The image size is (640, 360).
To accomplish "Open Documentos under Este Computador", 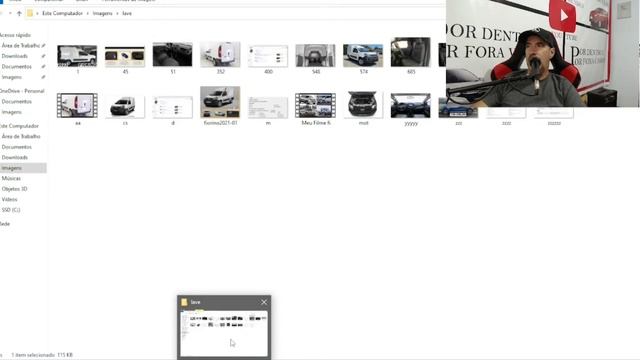I will [16, 147].
